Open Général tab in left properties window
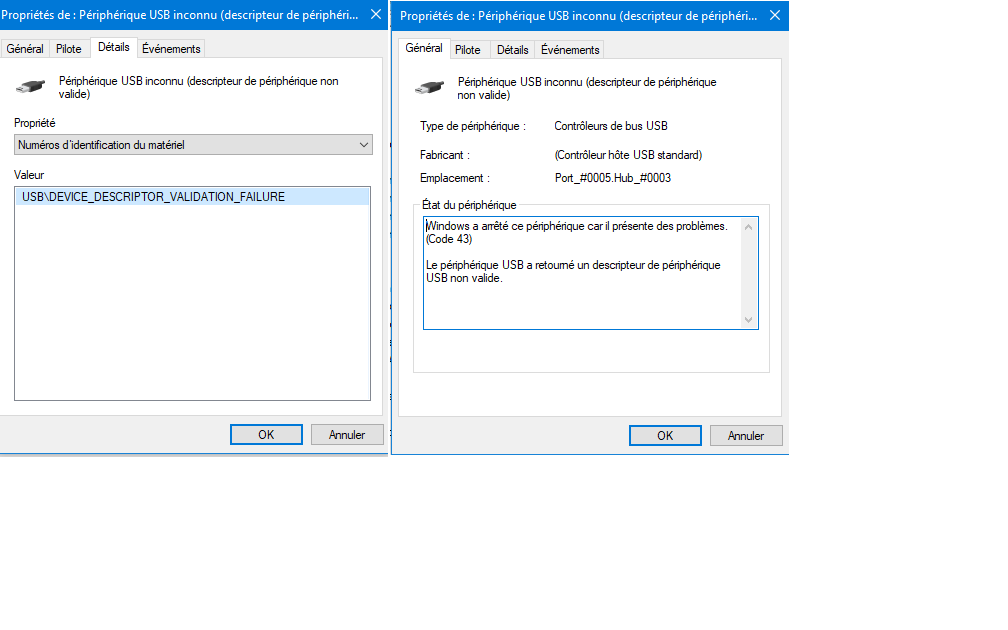1008x630 pixels. click(25, 49)
